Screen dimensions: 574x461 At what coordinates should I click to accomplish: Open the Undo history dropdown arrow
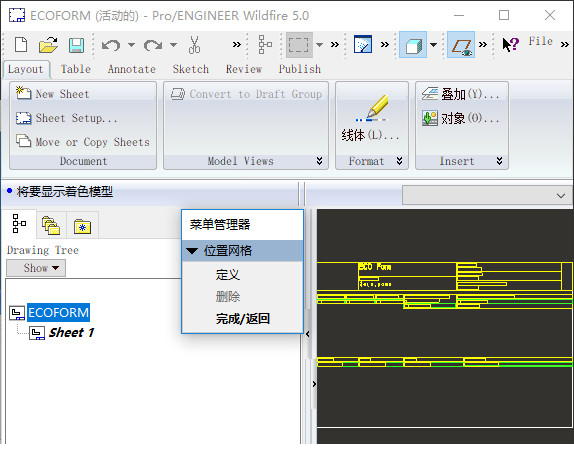[131, 45]
